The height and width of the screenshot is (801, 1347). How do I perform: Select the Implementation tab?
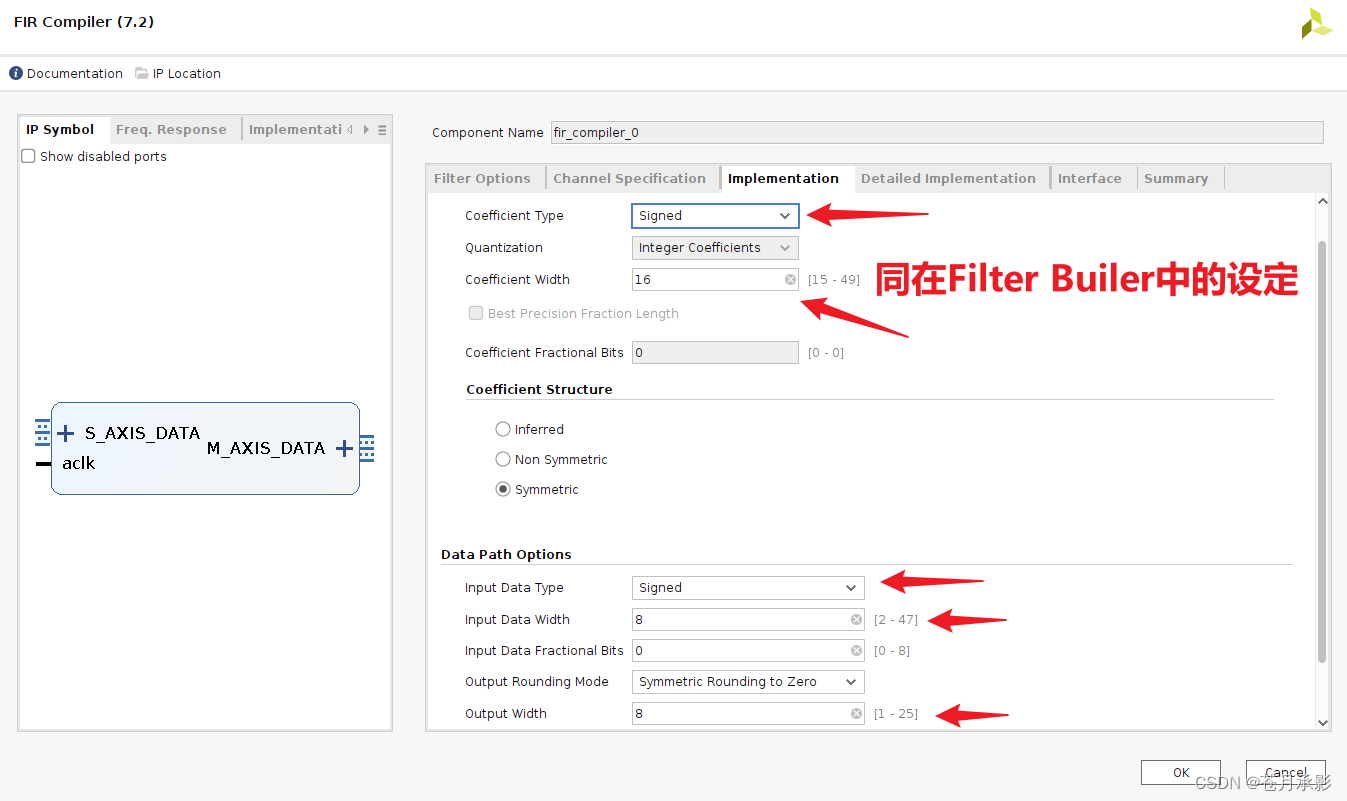pos(784,178)
